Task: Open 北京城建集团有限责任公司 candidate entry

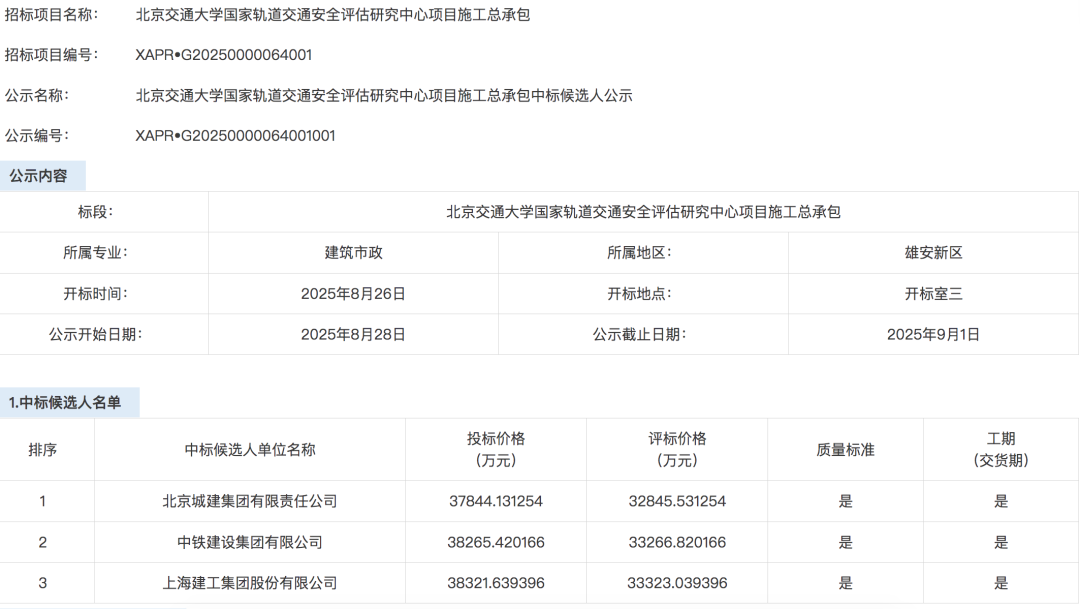Action: [x=248, y=501]
